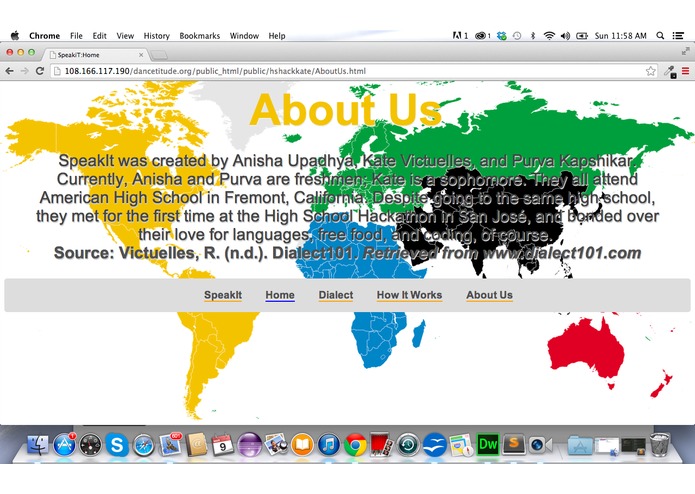The width and height of the screenshot is (695, 494).
Task: Open a new tab next to SpeakIT:Home
Action: pyautogui.click(x=159, y=55)
